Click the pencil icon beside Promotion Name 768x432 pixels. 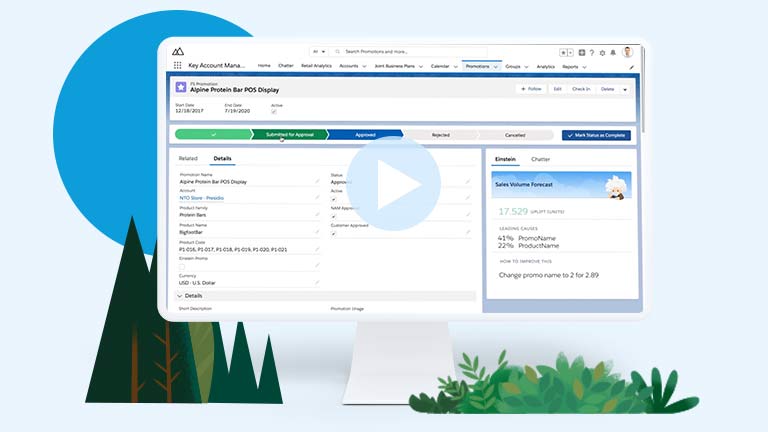(317, 182)
